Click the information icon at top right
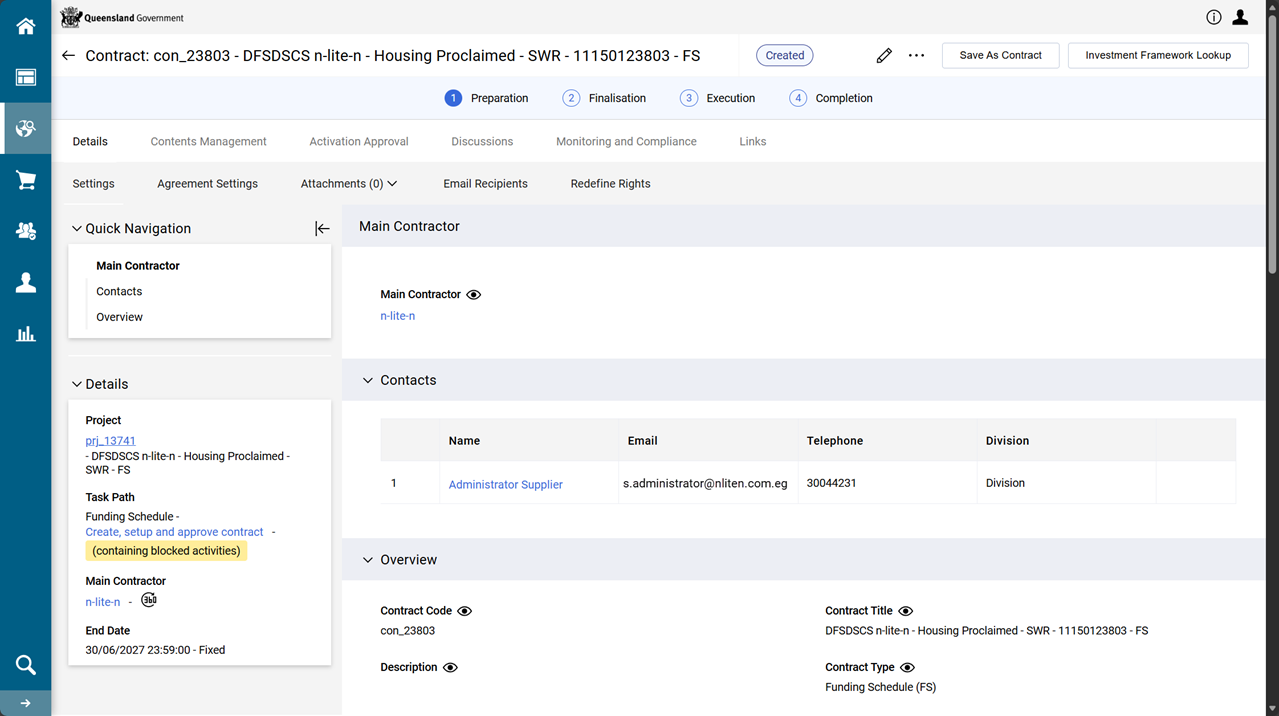Screen dimensions: 1279x716 click(1214, 17)
